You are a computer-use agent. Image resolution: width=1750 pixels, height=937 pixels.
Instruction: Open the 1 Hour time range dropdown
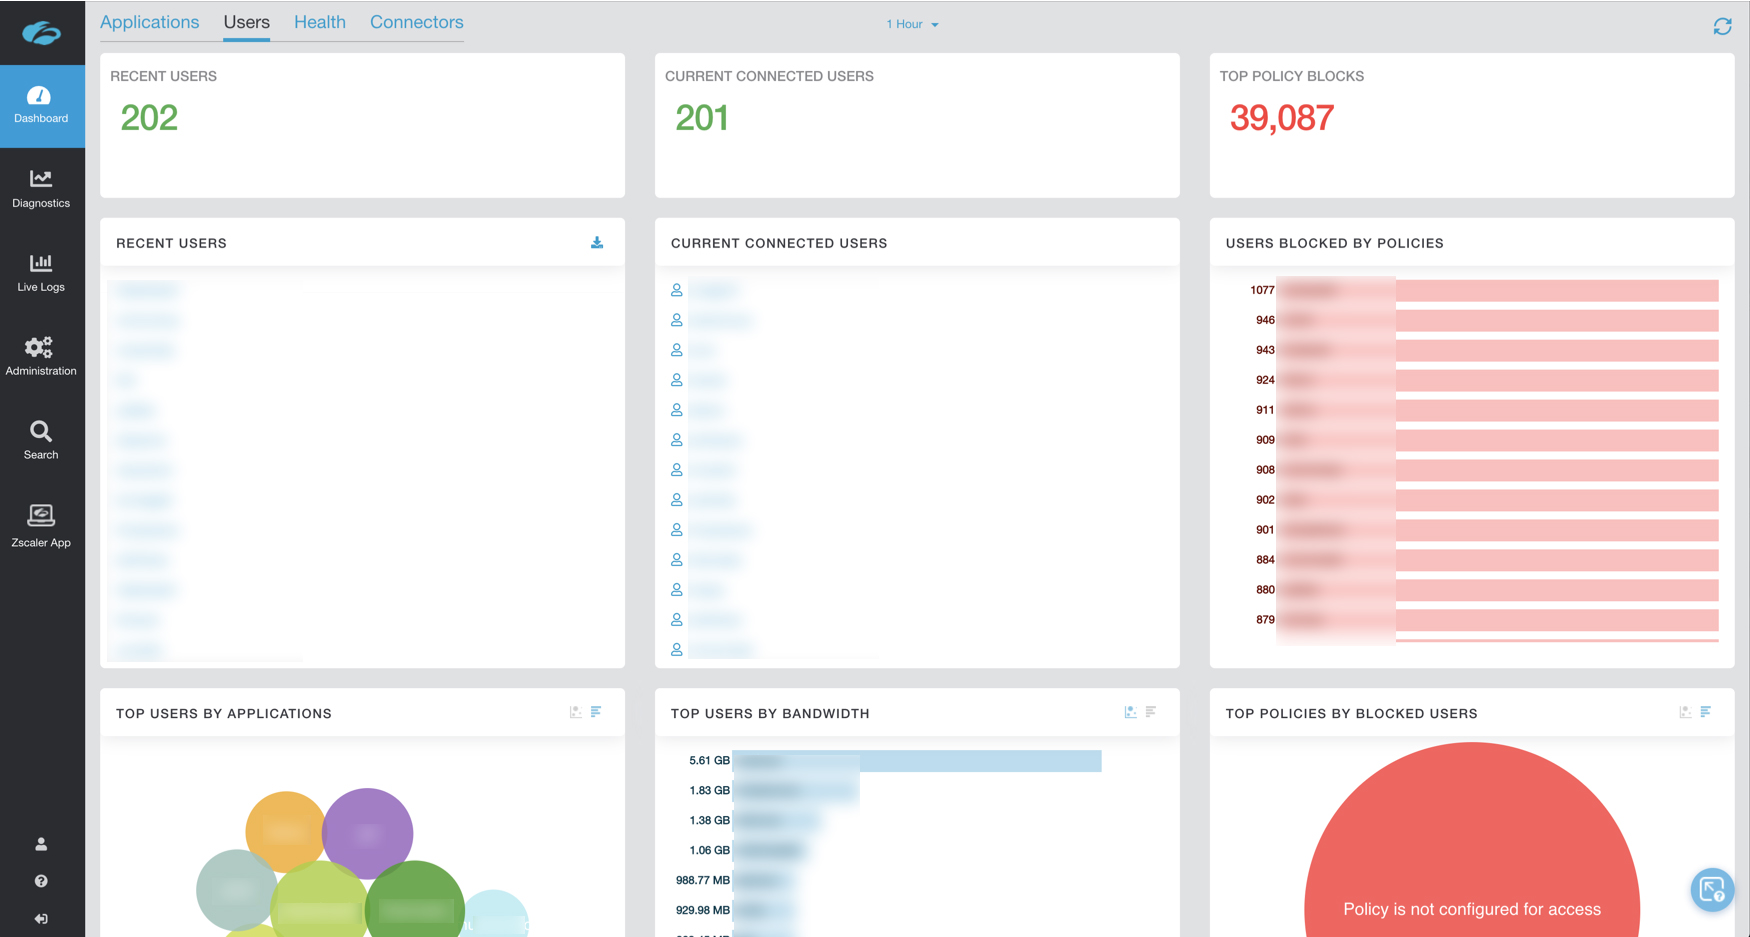[x=912, y=24]
